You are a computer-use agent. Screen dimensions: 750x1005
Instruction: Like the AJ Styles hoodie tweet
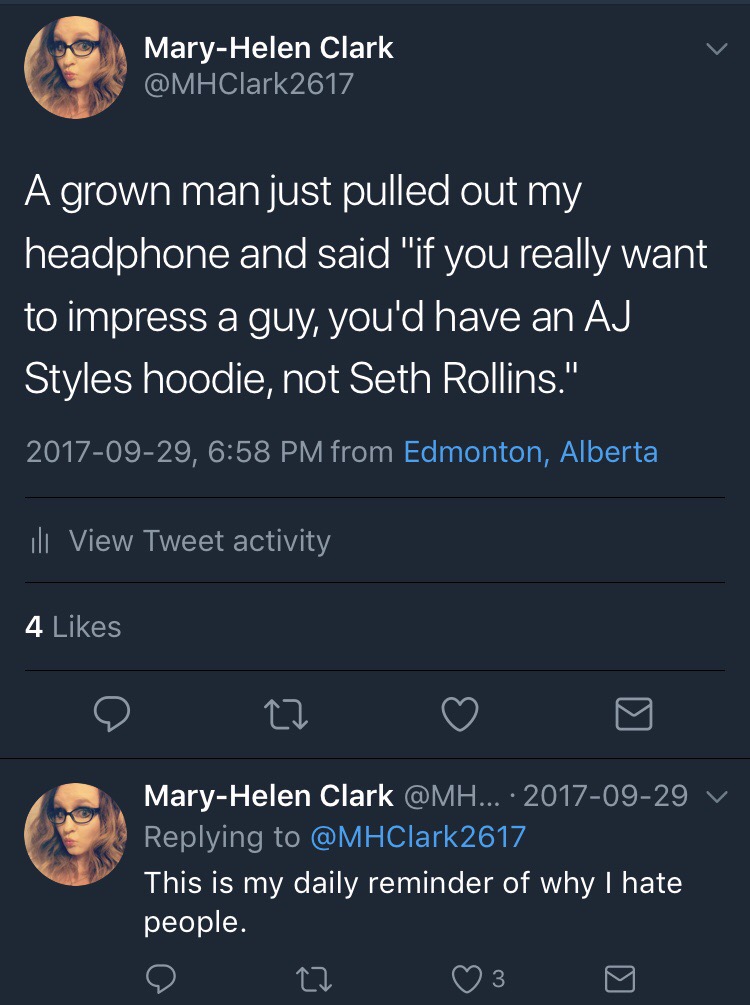click(x=460, y=713)
